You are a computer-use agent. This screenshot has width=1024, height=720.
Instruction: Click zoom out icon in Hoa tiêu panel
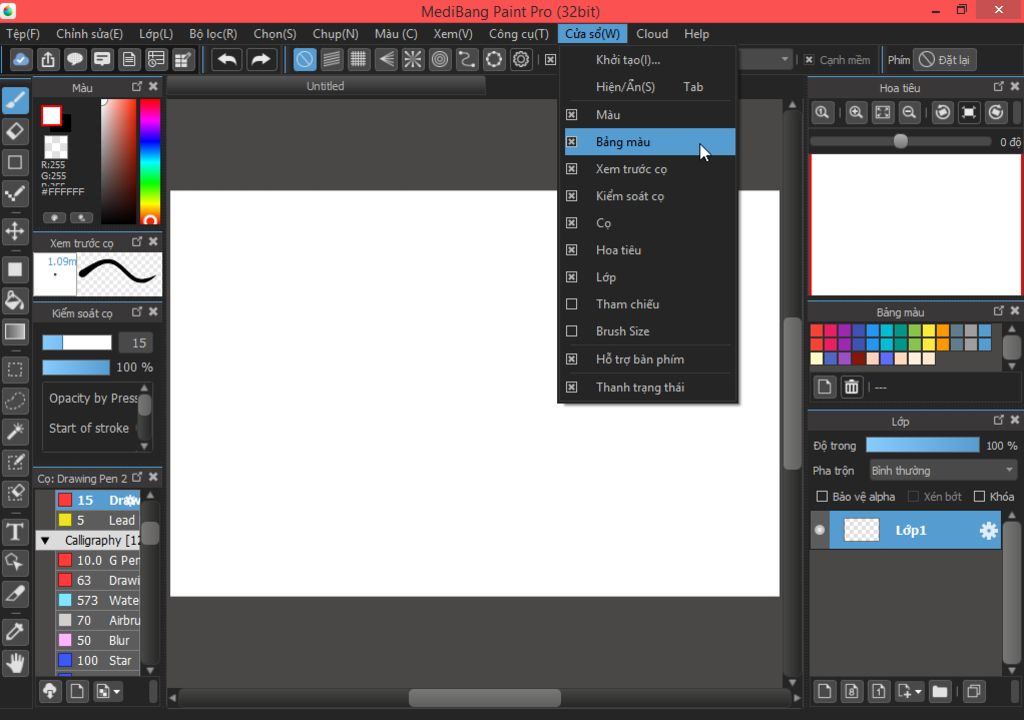(x=909, y=112)
